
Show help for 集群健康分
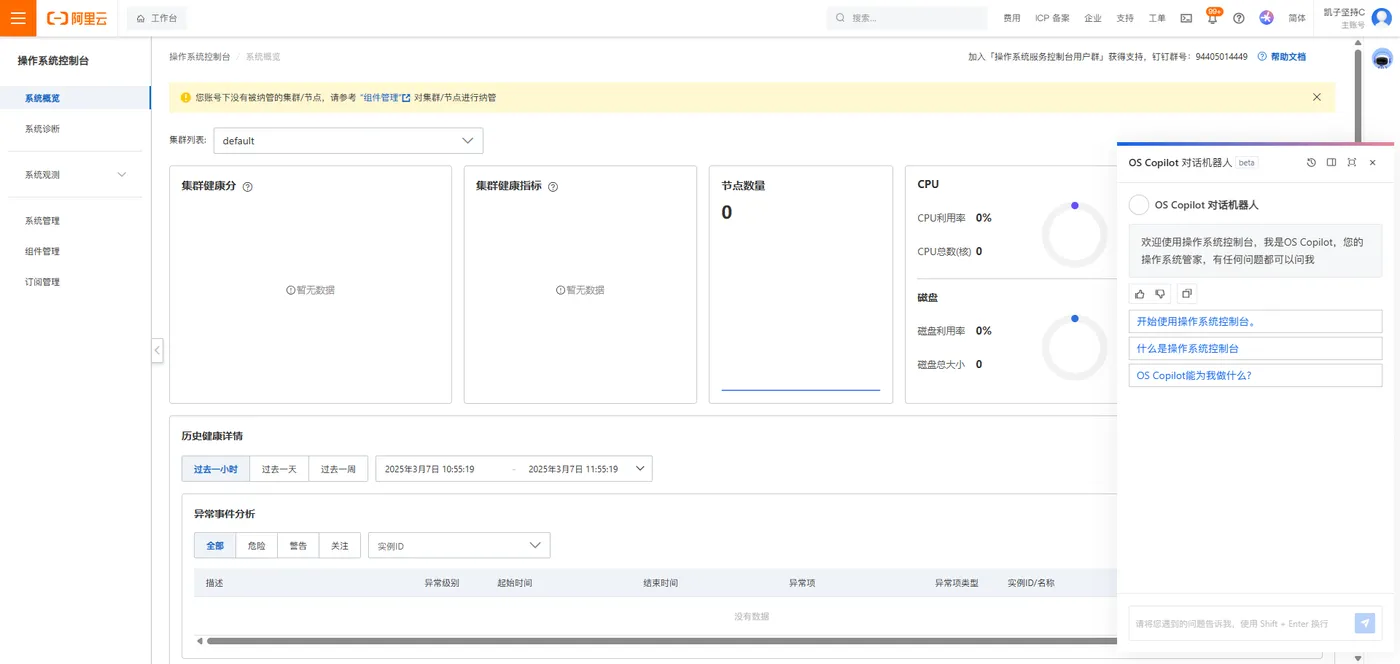point(247,186)
